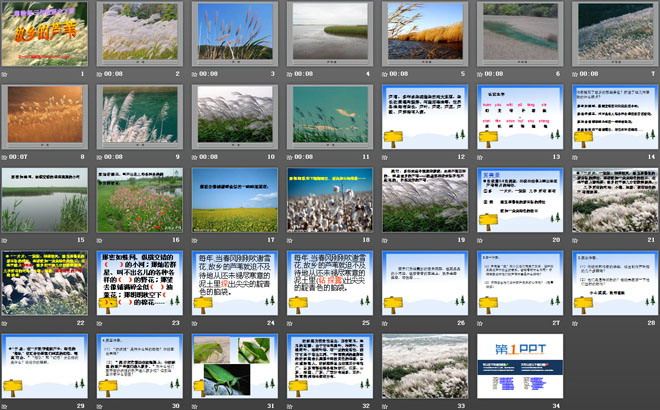Open slide 5 with golden reeds
The width and height of the screenshot is (660, 410).
[424, 33]
